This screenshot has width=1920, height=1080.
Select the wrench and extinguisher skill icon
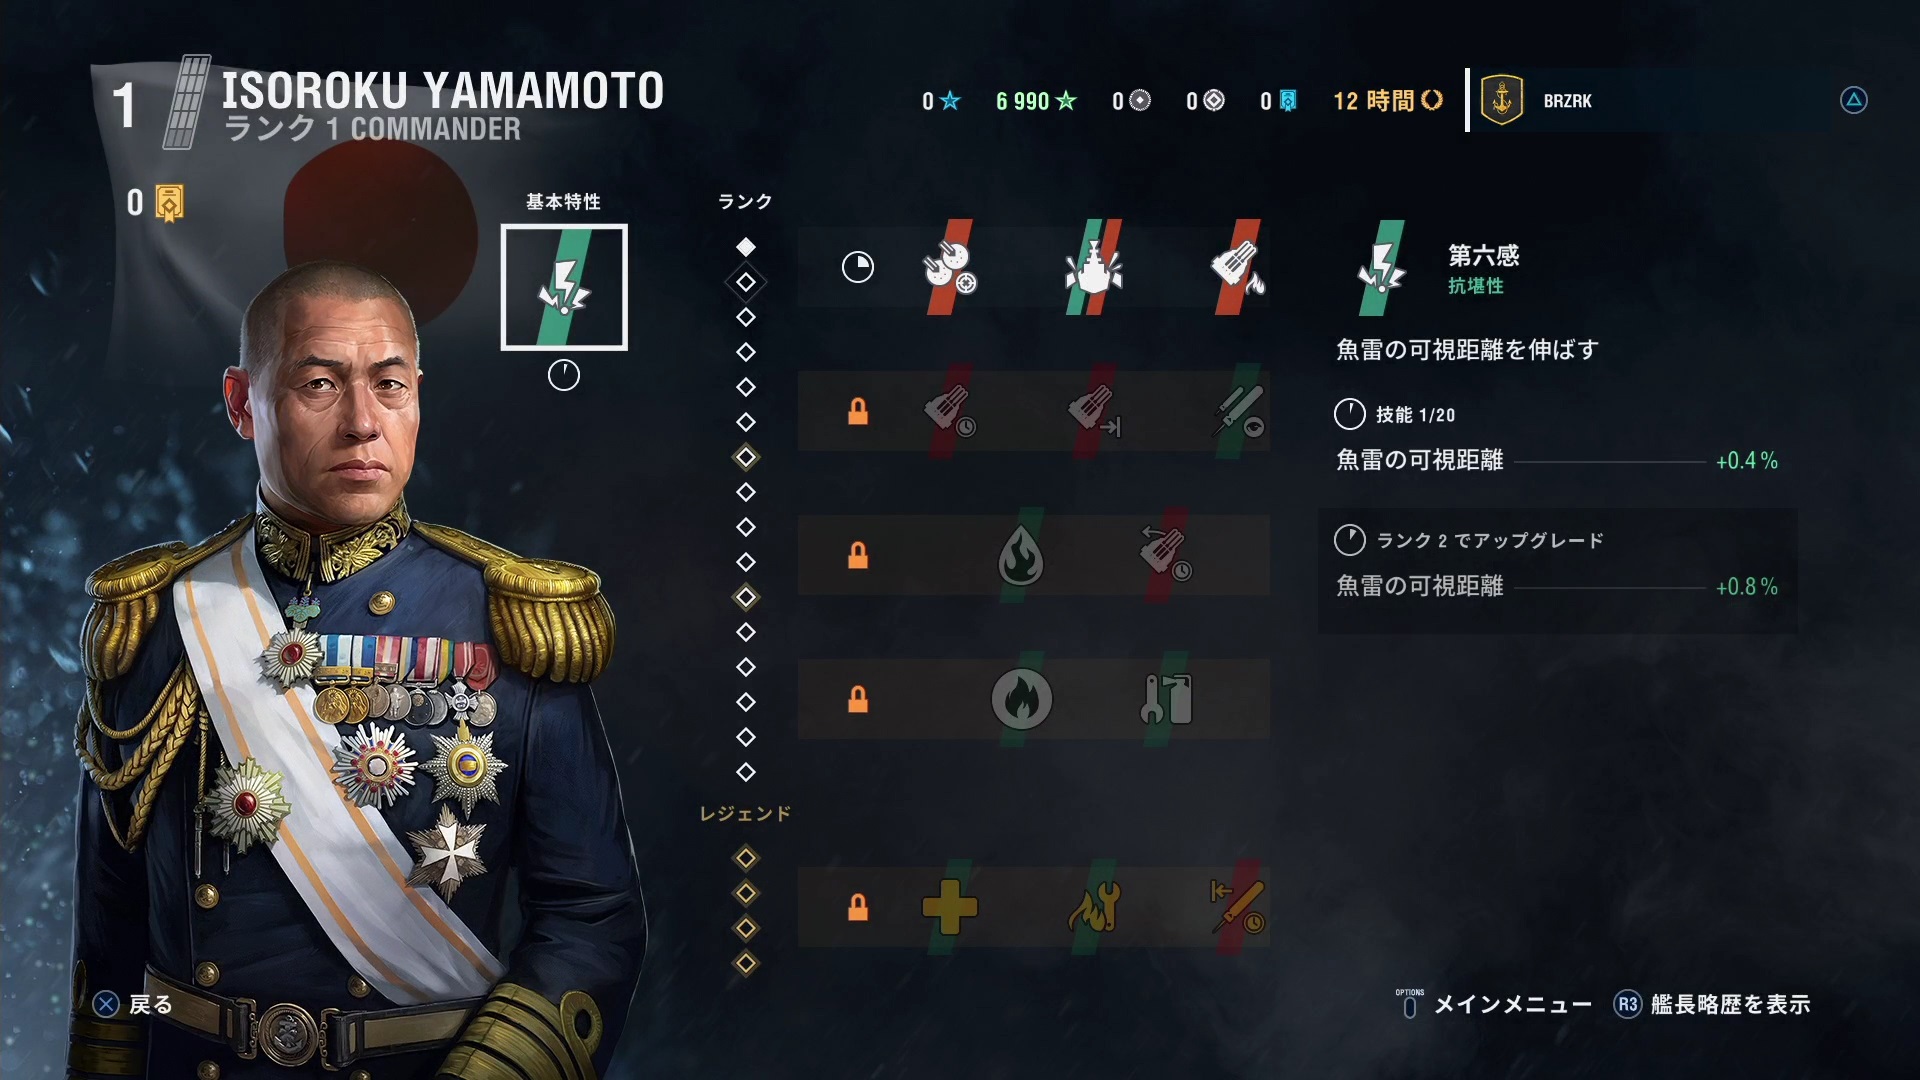click(x=1166, y=698)
